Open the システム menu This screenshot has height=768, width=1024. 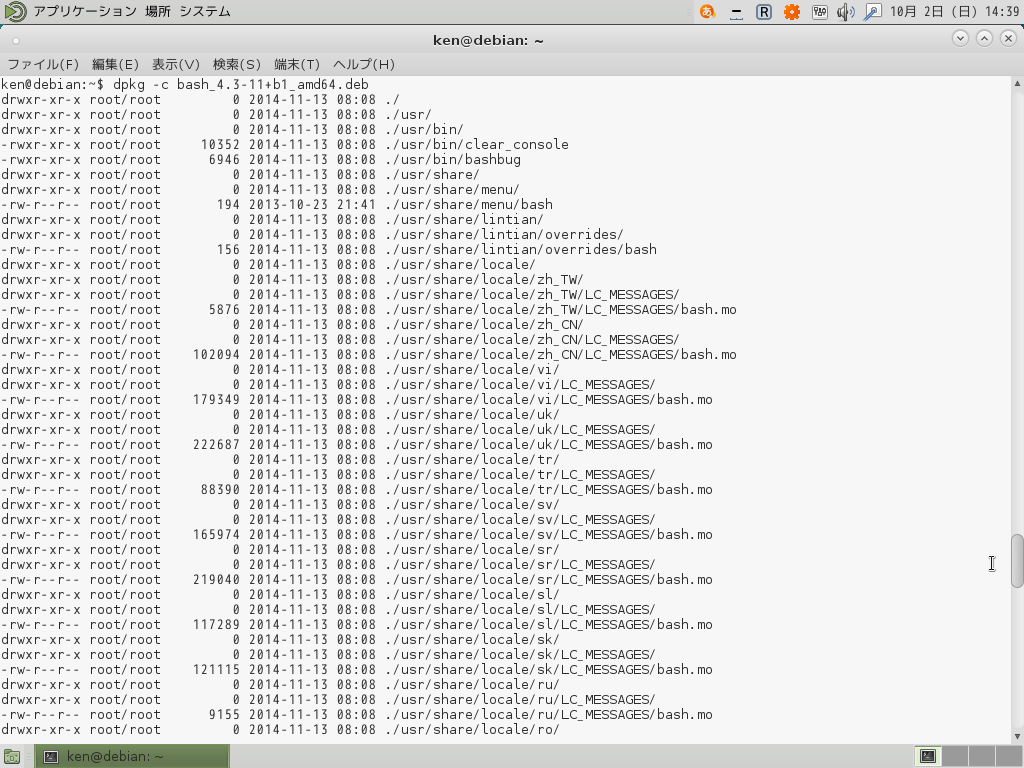point(204,12)
